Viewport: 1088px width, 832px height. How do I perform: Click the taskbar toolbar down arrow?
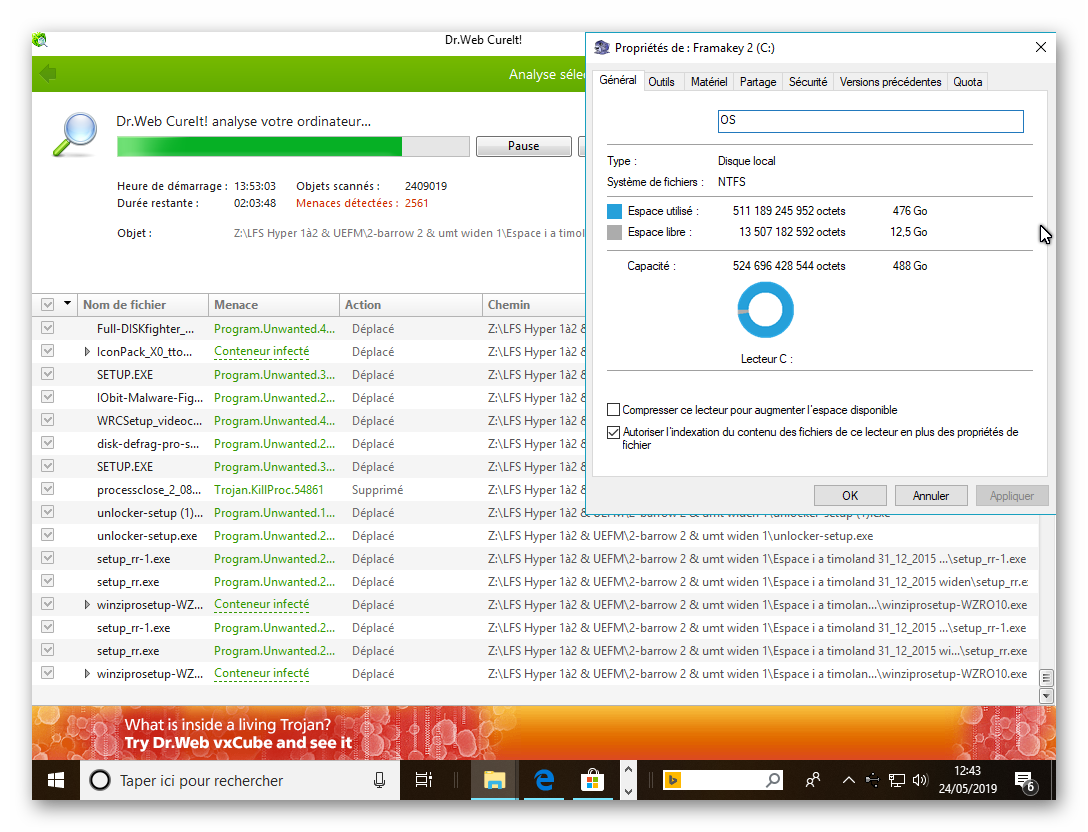point(628,792)
